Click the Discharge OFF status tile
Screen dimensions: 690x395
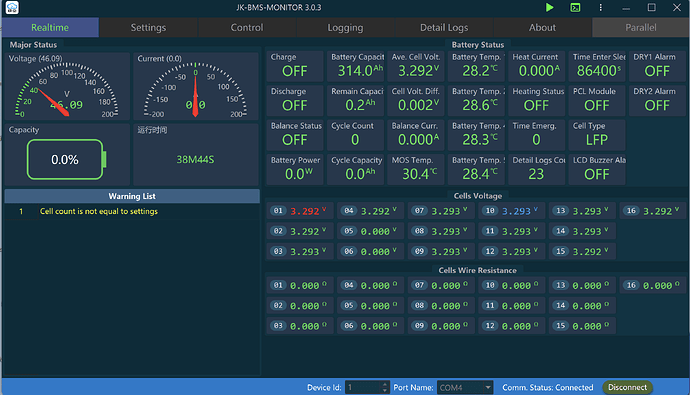(294, 100)
